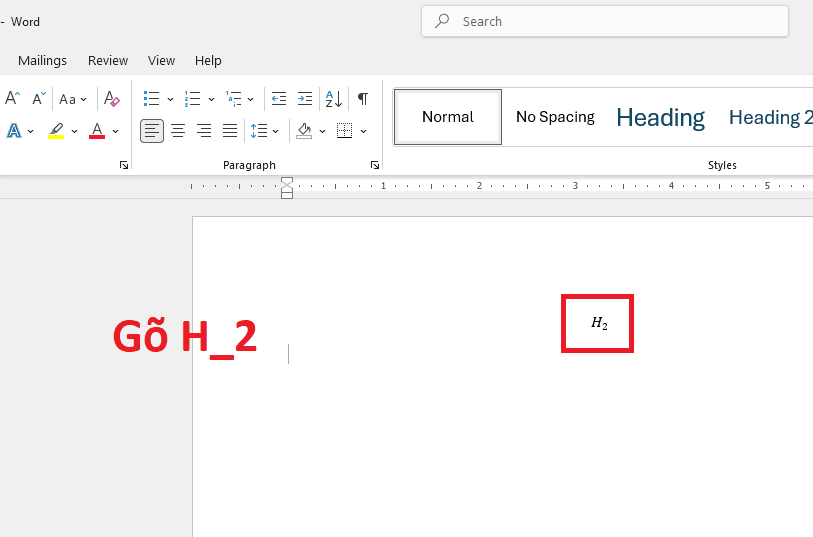Apply text effects with the blue A icon
Screen dimensions: 813x537
(x=14, y=131)
